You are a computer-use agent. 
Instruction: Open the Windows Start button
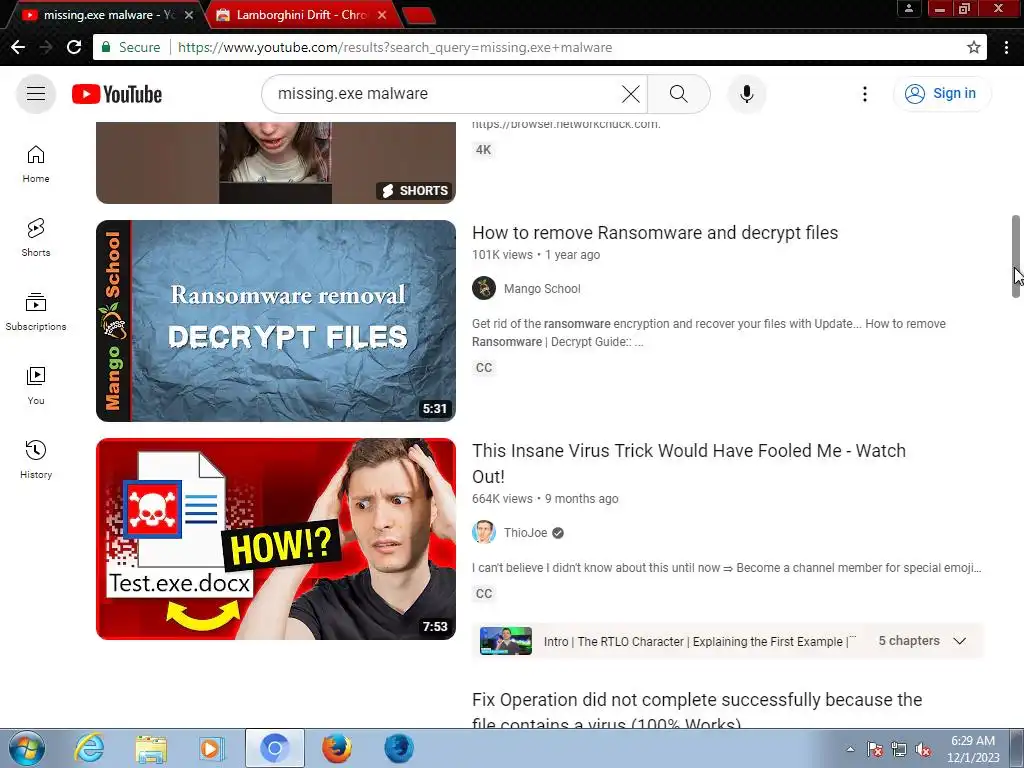click(x=27, y=748)
